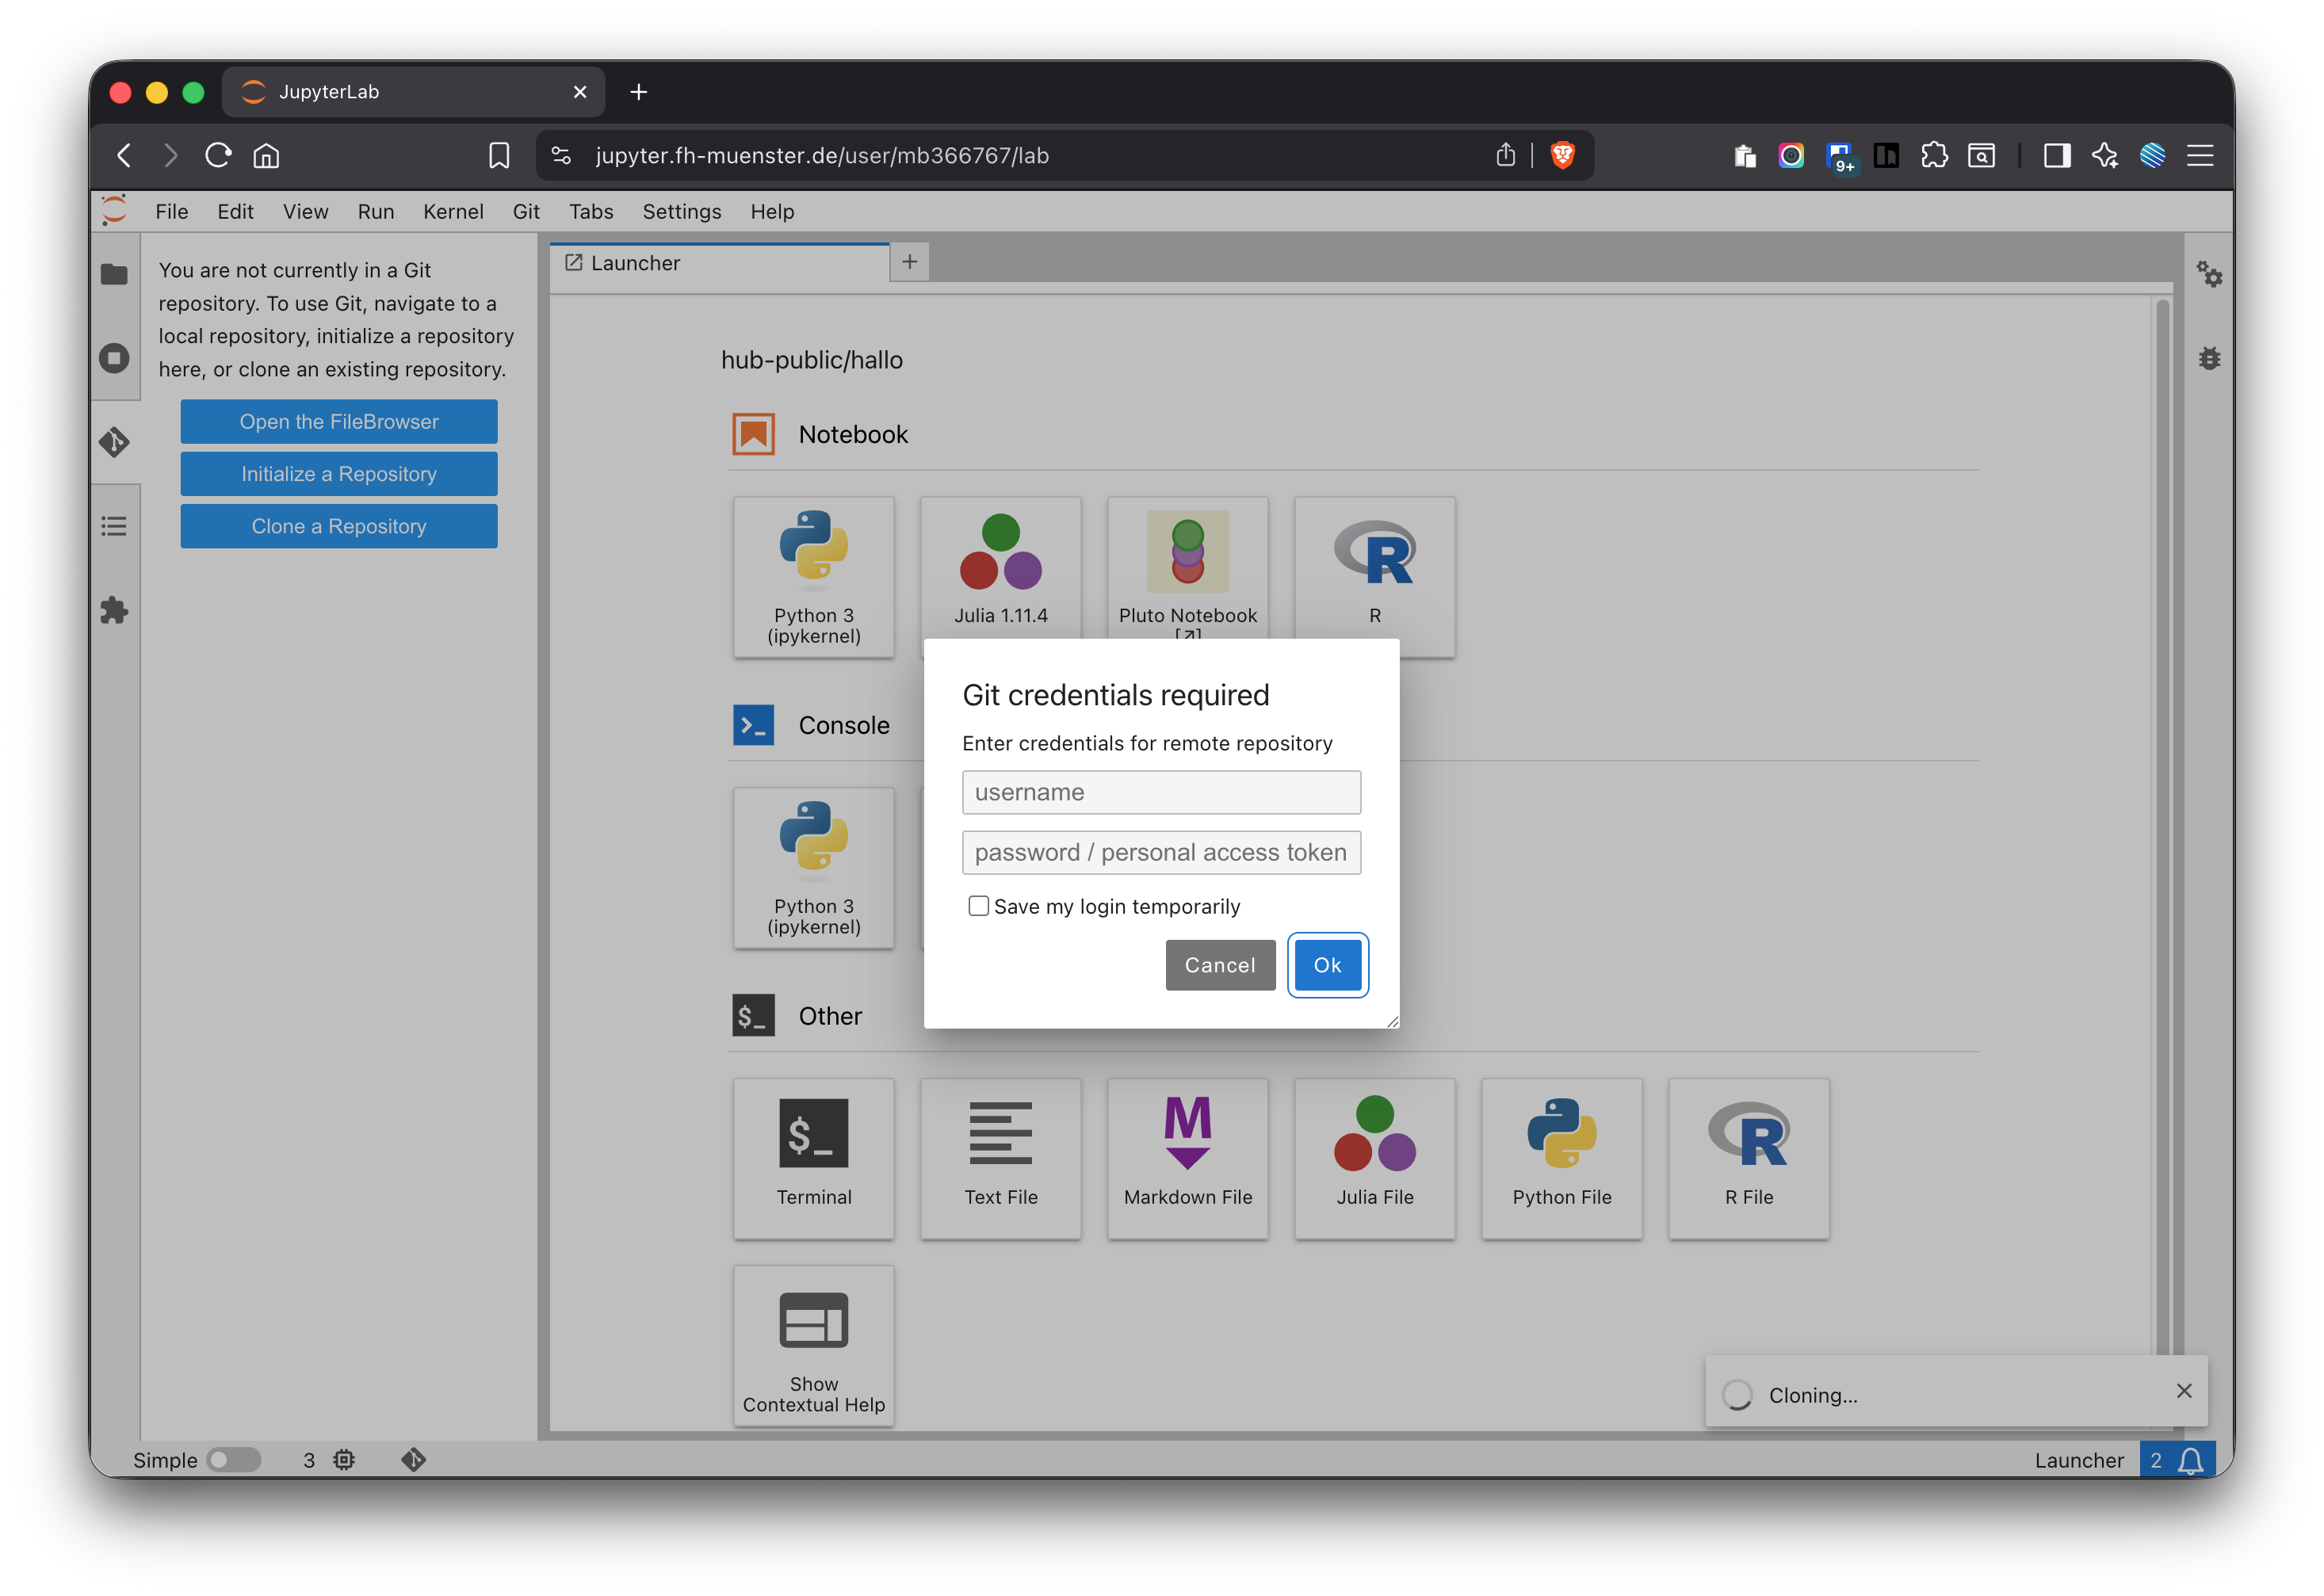Open Running Terminals and Kernels icon
The image size is (2324, 1596).
point(114,358)
